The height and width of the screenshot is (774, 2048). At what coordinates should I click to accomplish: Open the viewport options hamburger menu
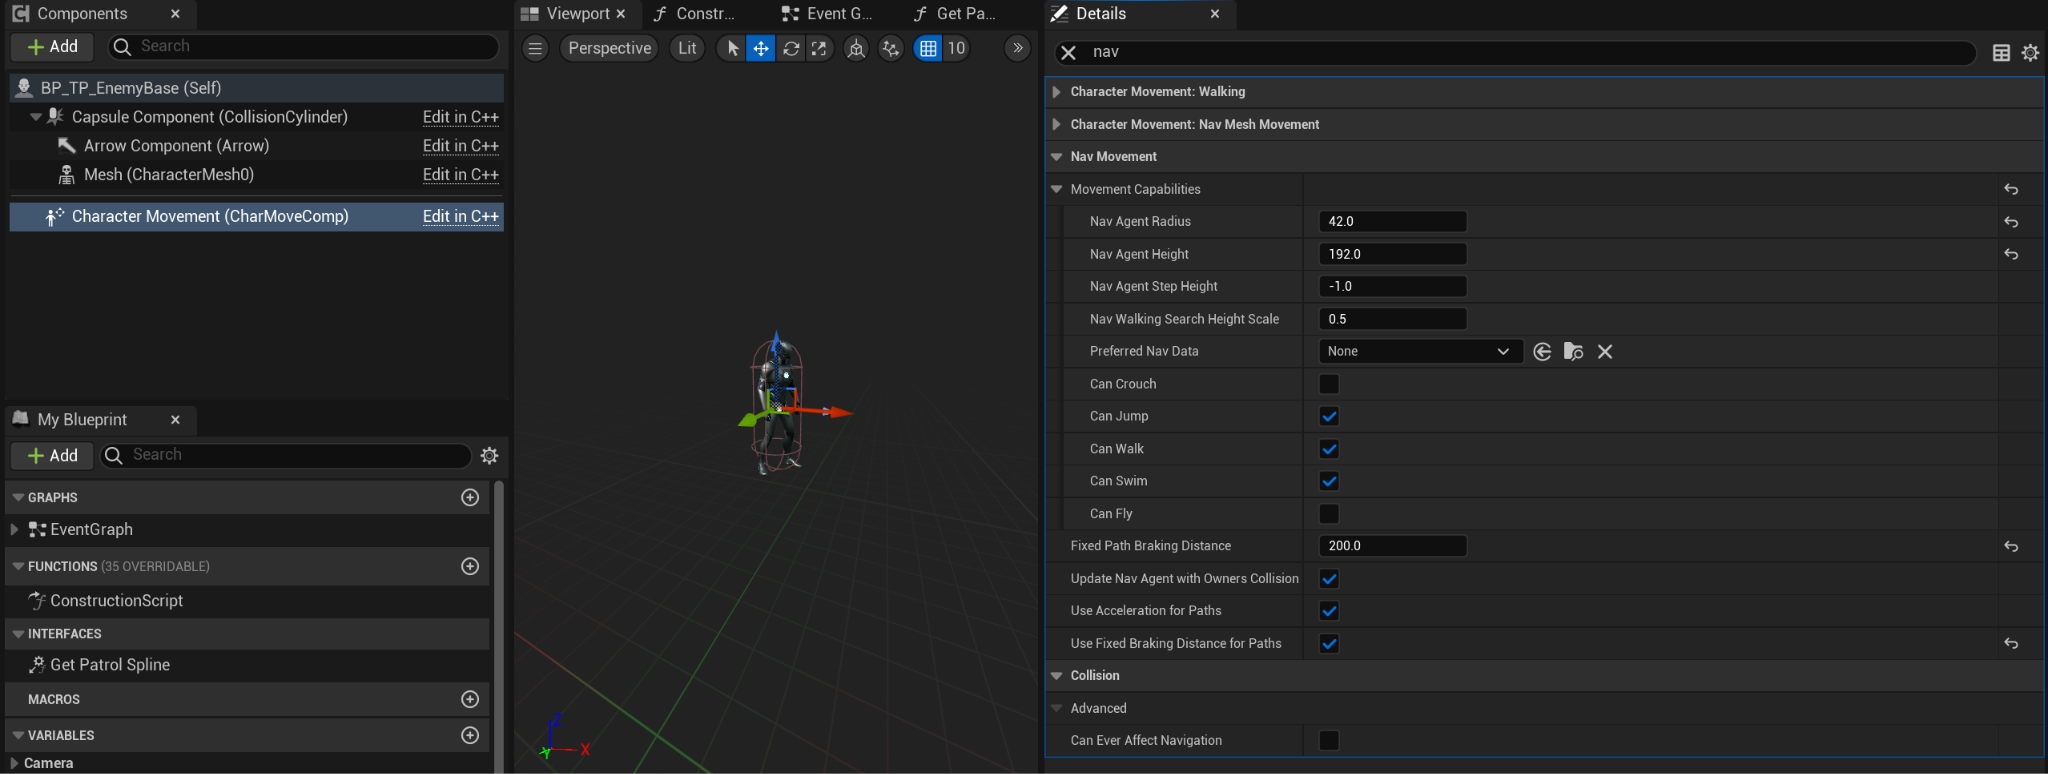536,48
